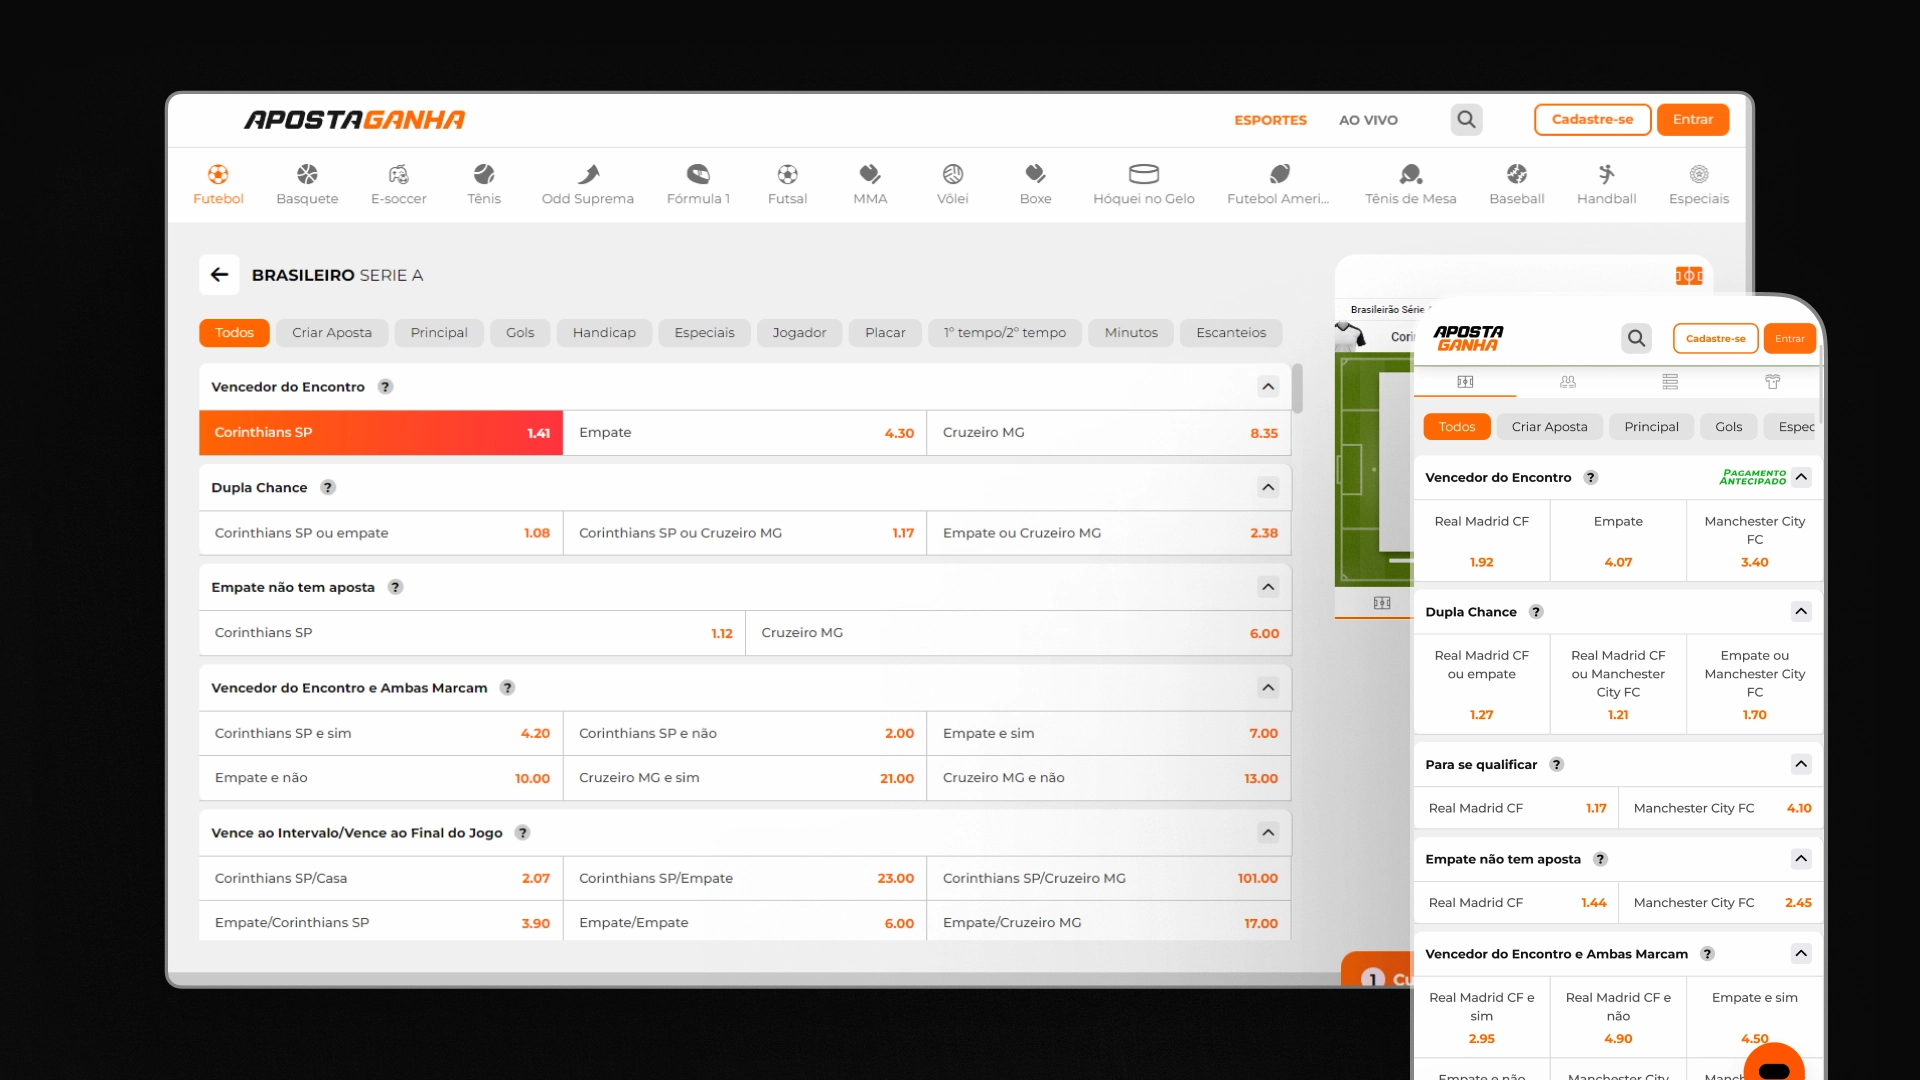Select Empate odds 4.30

click(745, 433)
